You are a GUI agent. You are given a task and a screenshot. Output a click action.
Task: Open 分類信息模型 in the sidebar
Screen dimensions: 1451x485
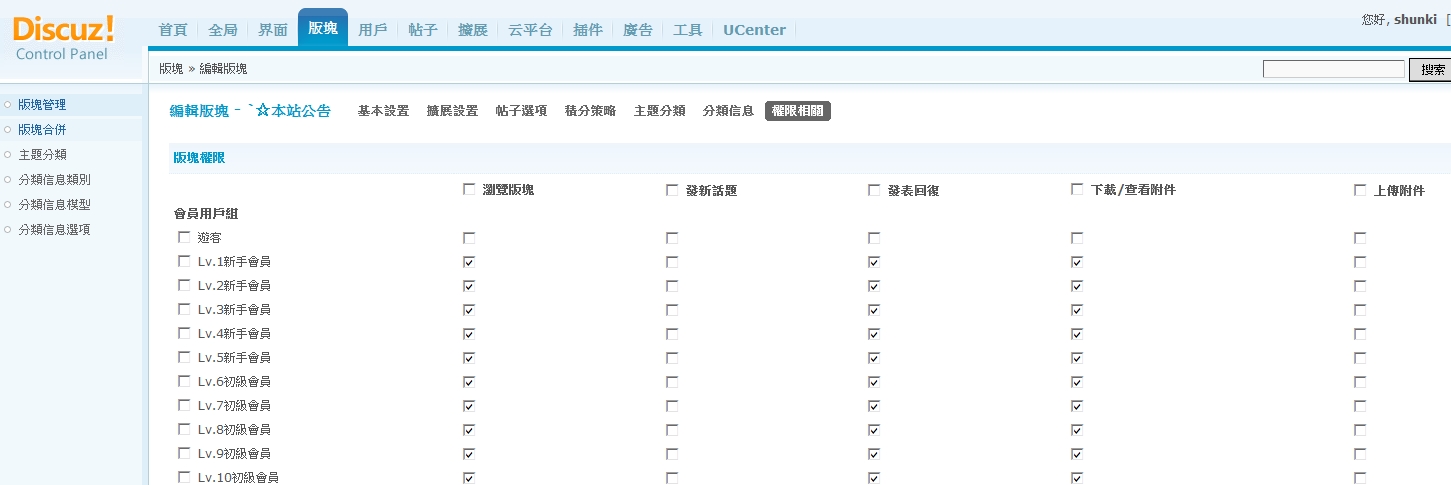55,205
